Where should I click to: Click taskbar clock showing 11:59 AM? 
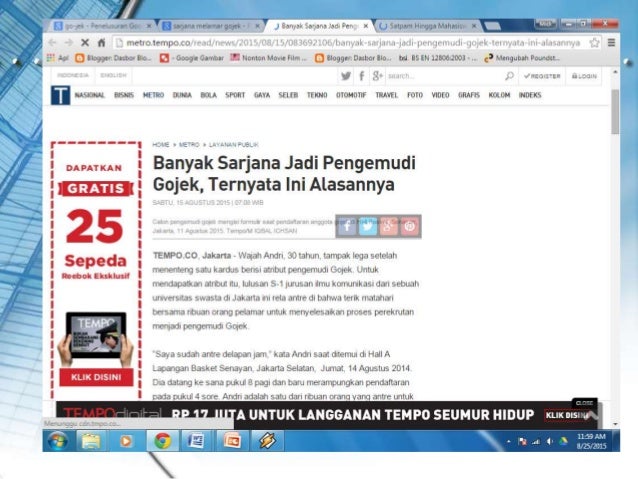591,441
